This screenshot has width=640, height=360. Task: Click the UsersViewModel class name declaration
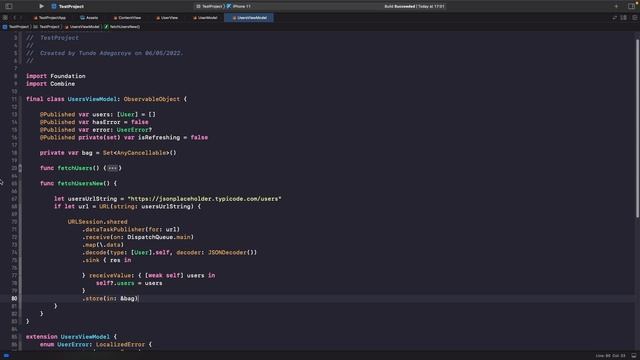pos(92,99)
